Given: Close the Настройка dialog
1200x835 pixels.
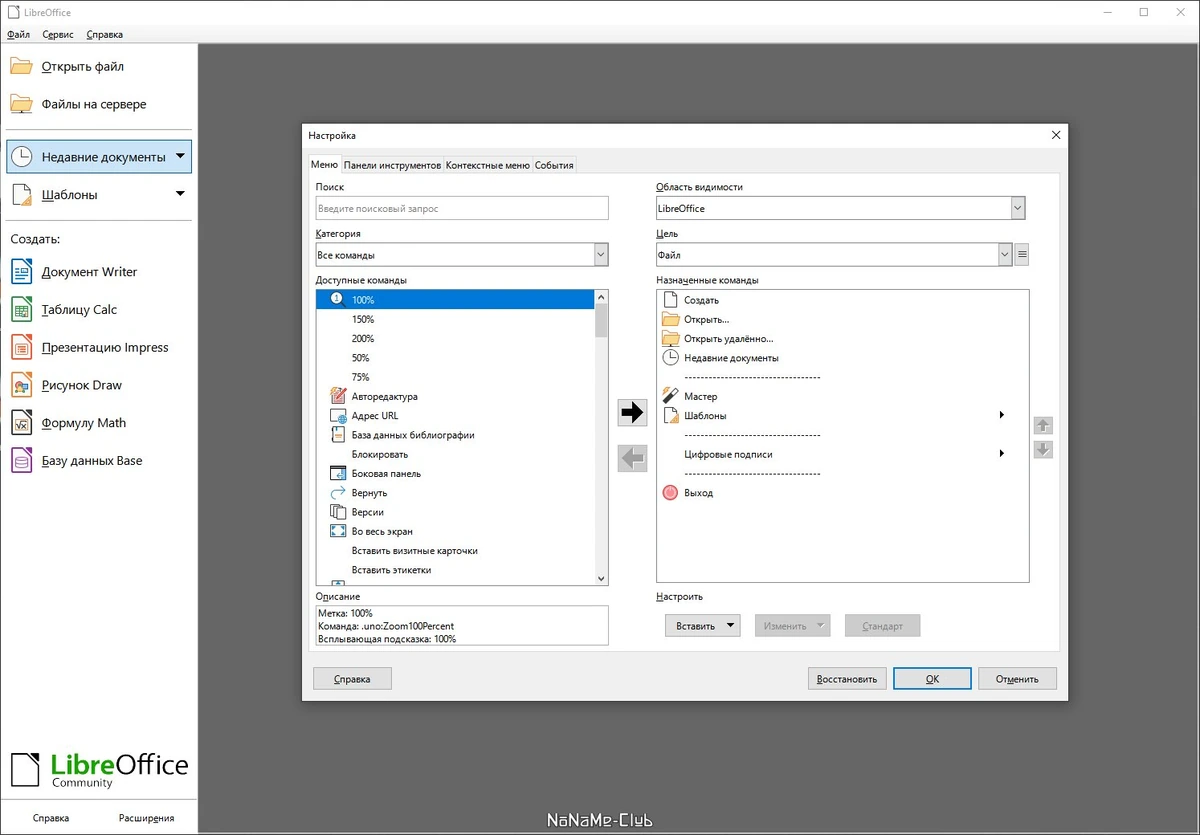Looking at the screenshot, I should 1055,135.
